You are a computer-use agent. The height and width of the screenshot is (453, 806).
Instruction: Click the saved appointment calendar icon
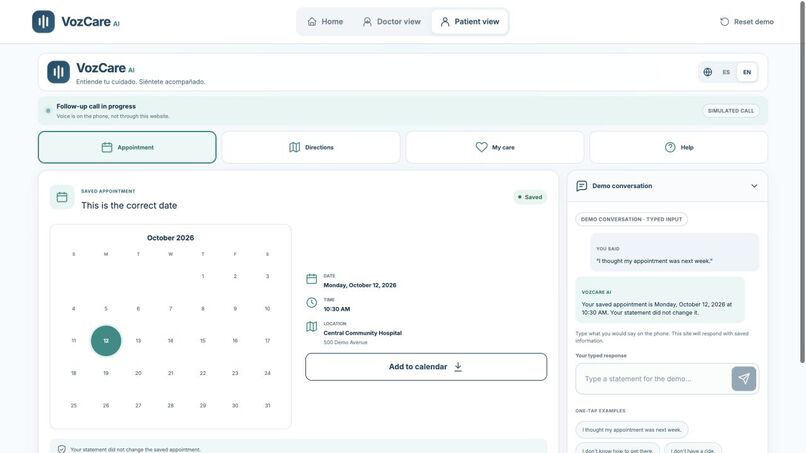click(62, 197)
